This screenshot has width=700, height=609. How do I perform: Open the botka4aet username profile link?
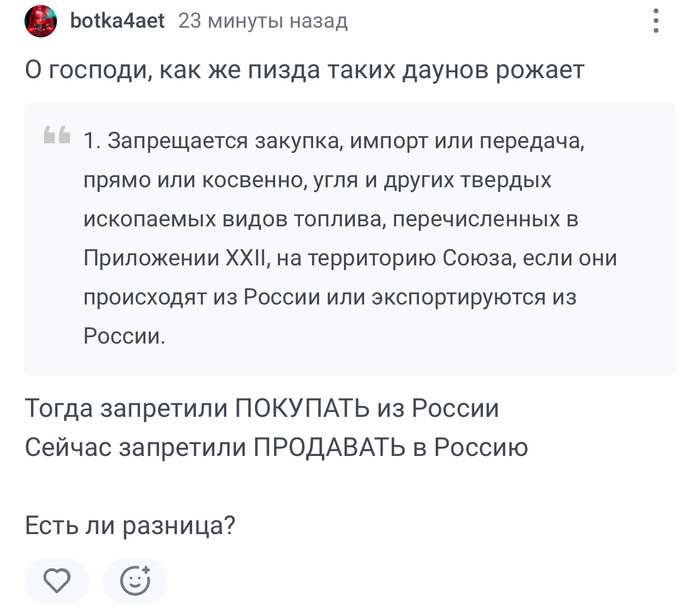(x=118, y=21)
